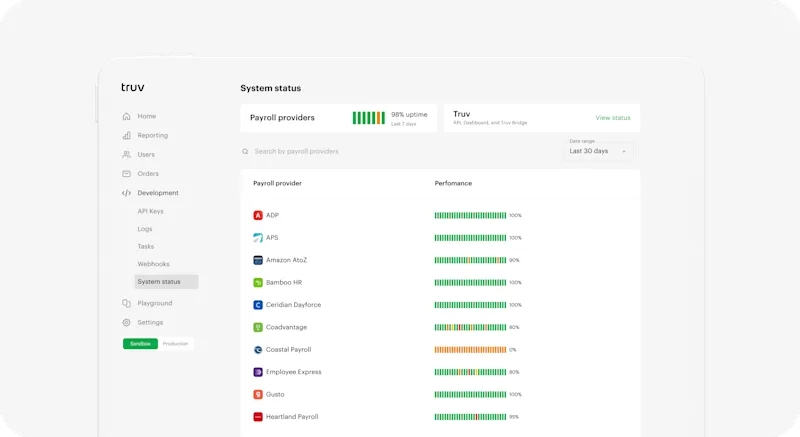The image size is (800, 437).
Task: Click the Orders icon in sidebar
Action: [x=127, y=173]
